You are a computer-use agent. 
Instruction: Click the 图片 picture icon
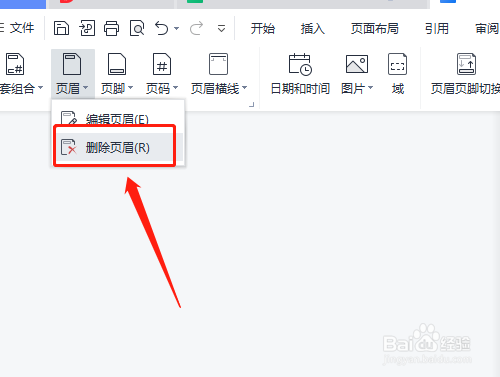pyautogui.click(x=357, y=64)
